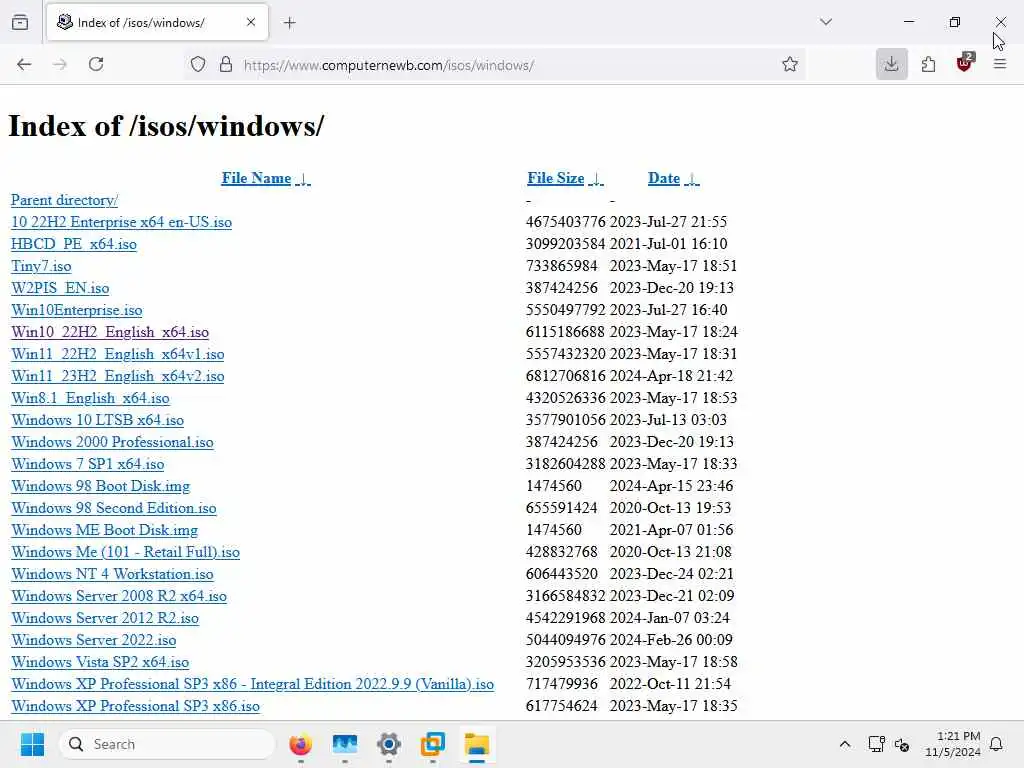This screenshot has width=1024, height=768.
Task: Open the notifications bell icon
Action: [x=996, y=744]
